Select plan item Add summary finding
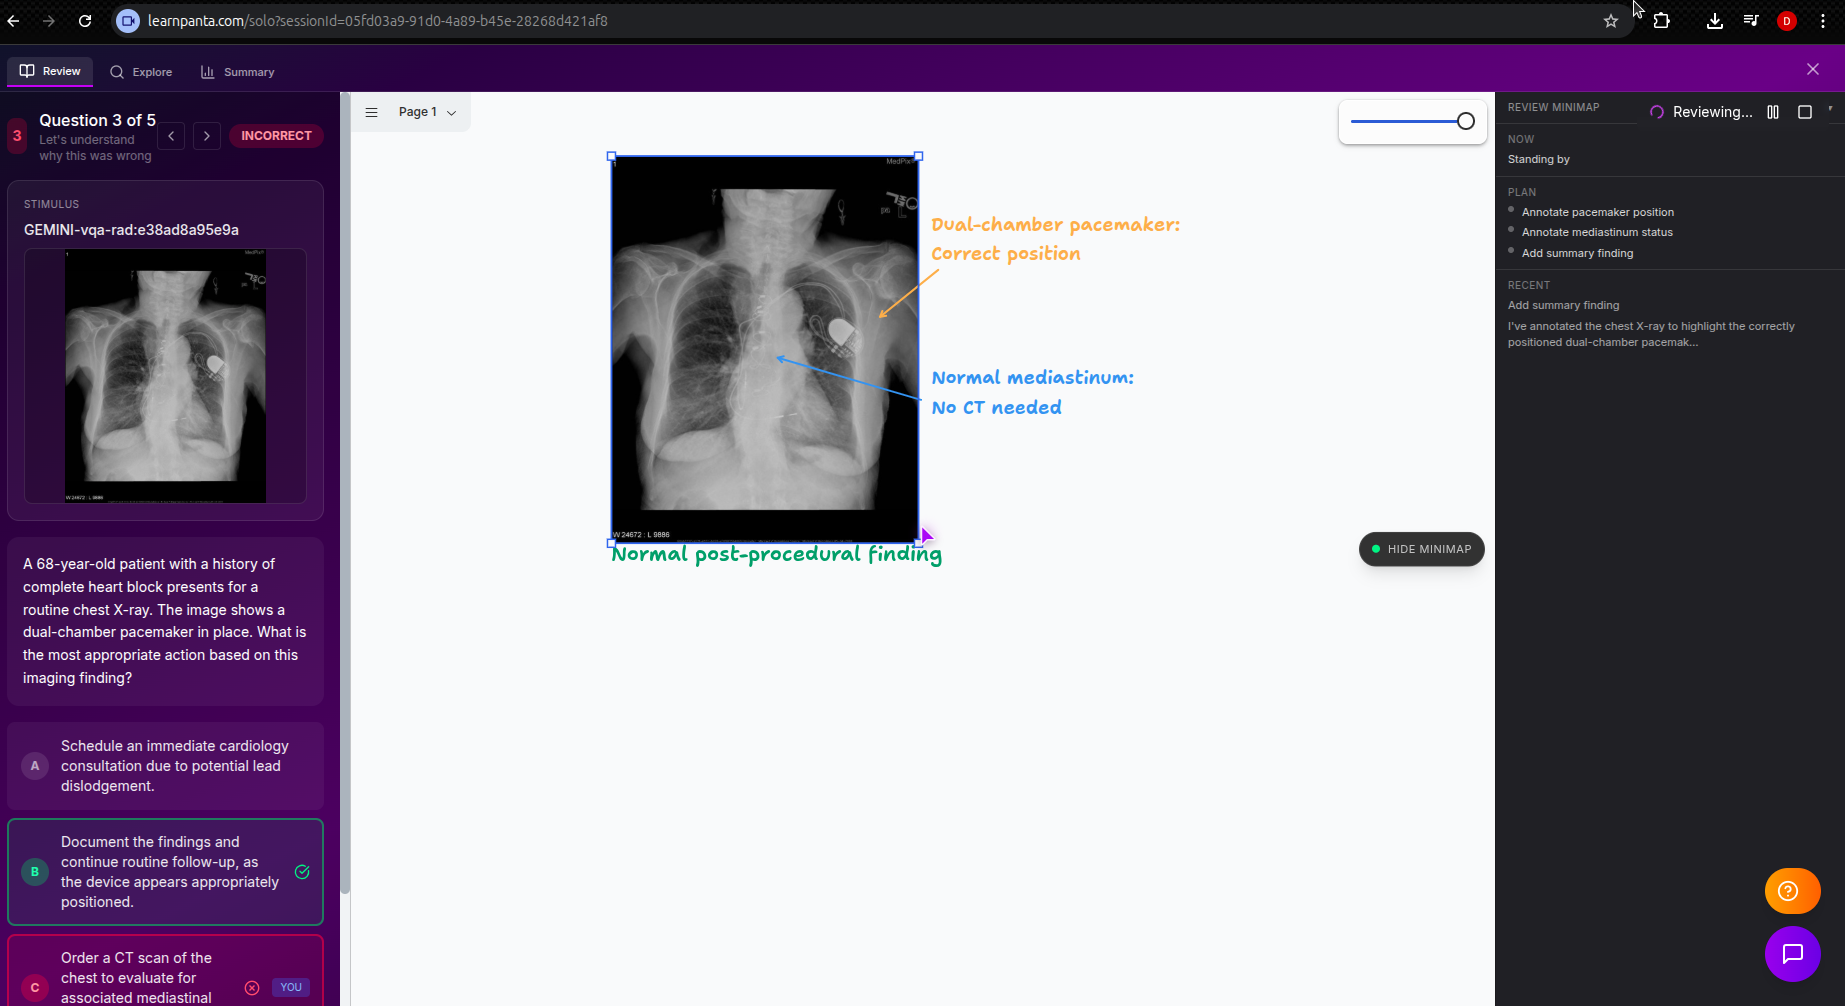Image resolution: width=1845 pixels, height=1006 pixels. (1577, 253)
